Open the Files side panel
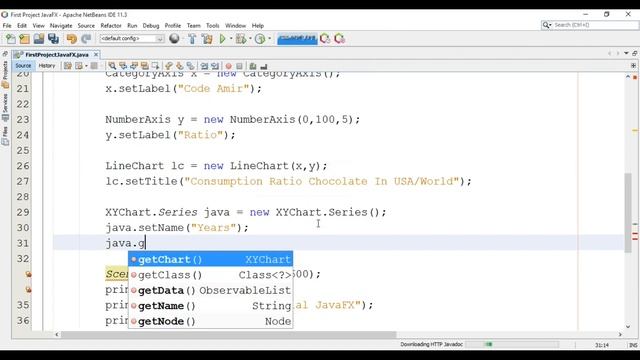Viewport: 640px width, 360px height. (x=5, y=136)
